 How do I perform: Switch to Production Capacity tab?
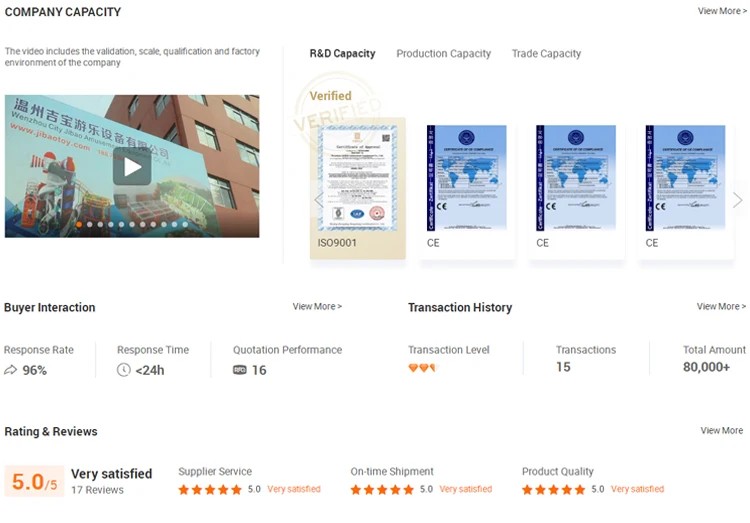click(443, 54)
